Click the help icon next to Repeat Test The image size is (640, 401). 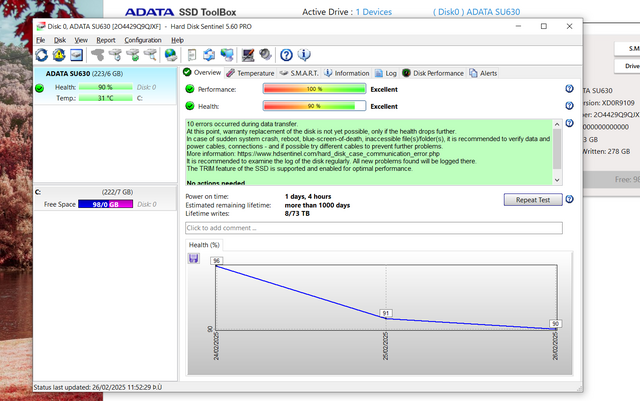[569, 199]
